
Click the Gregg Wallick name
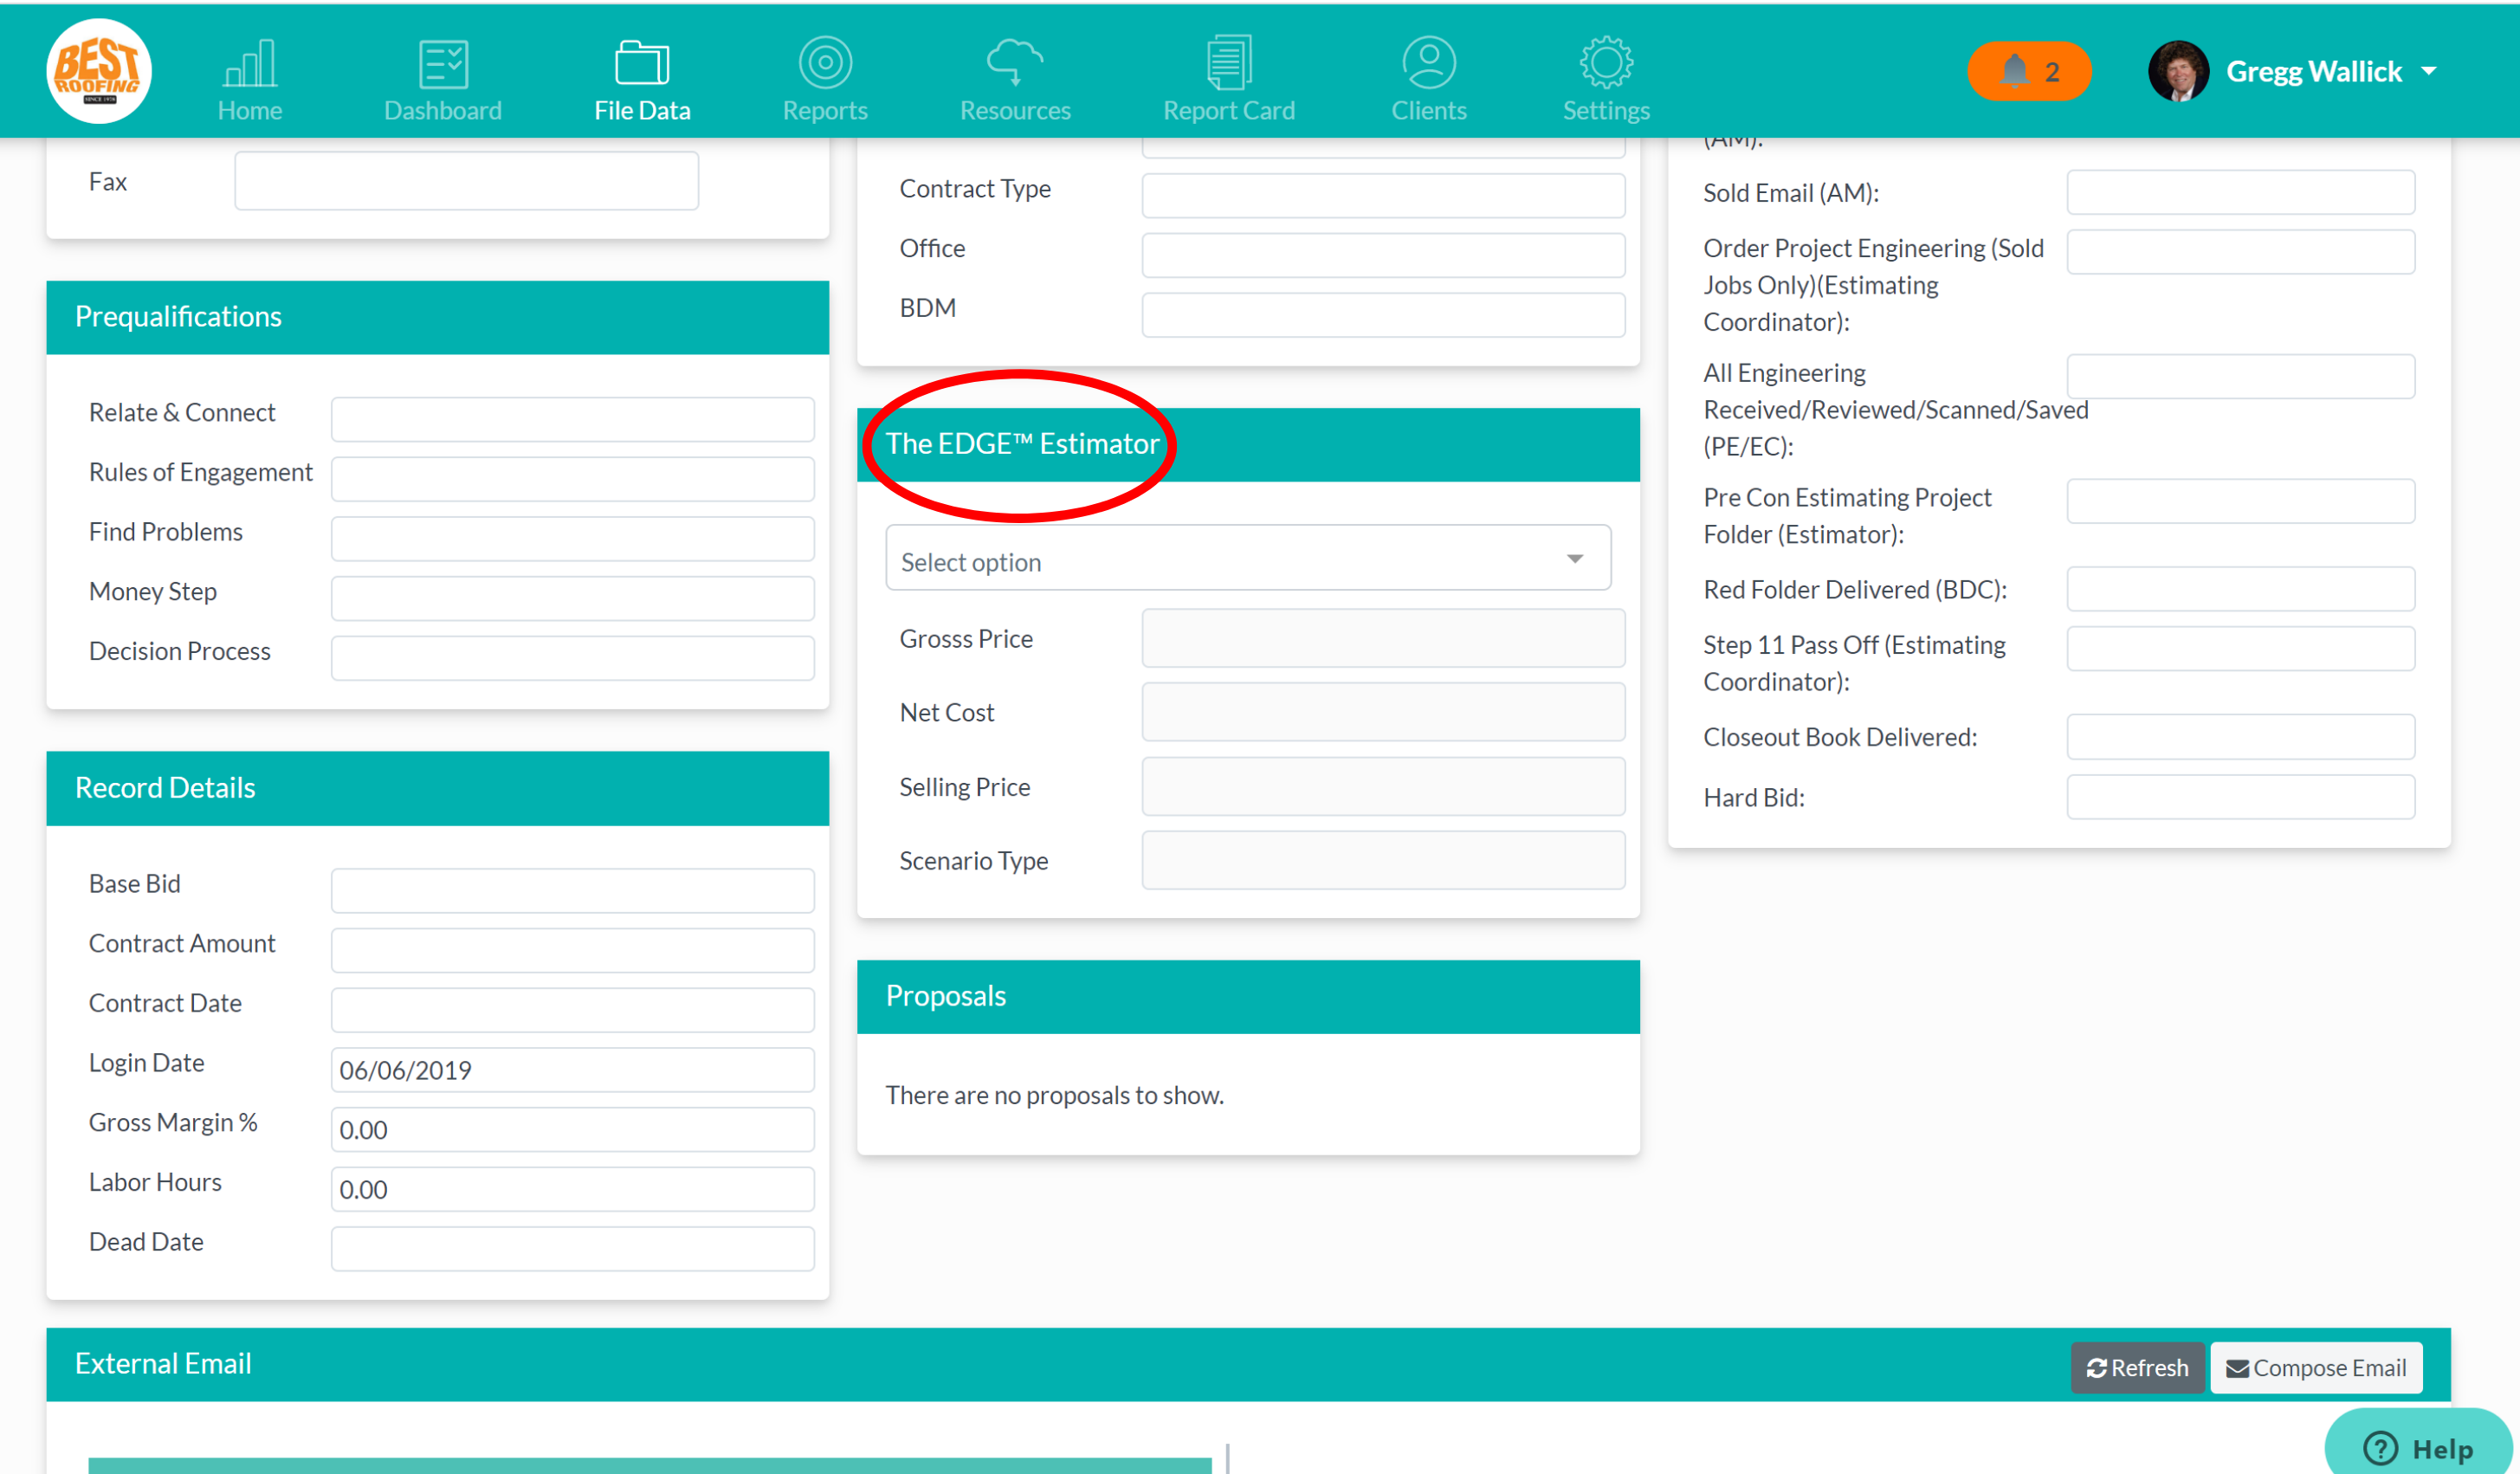click(x=2314, y=72)
